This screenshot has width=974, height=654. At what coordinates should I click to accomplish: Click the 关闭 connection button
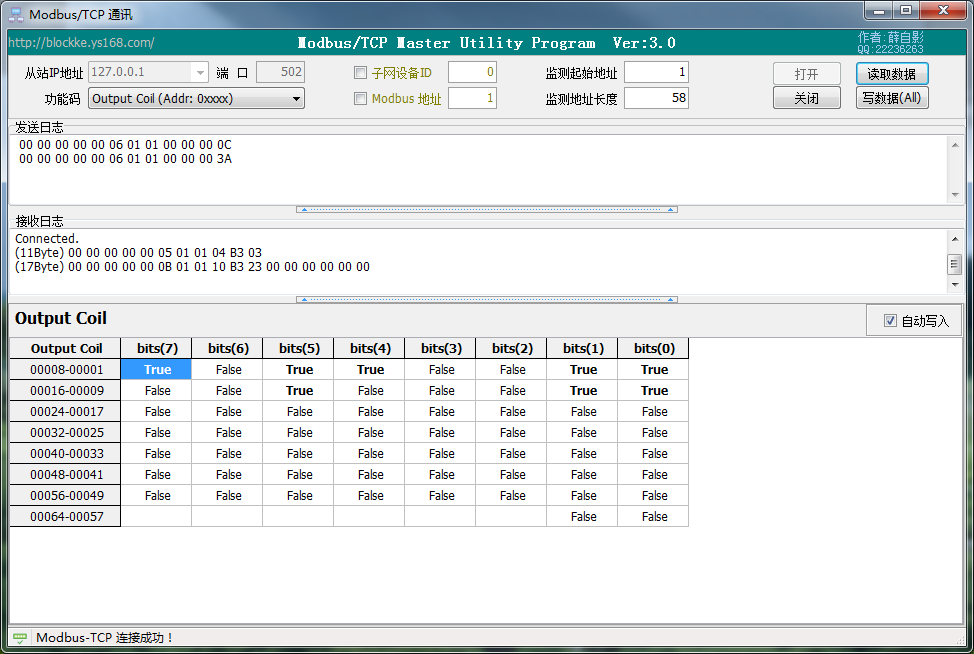click(806, 98)
